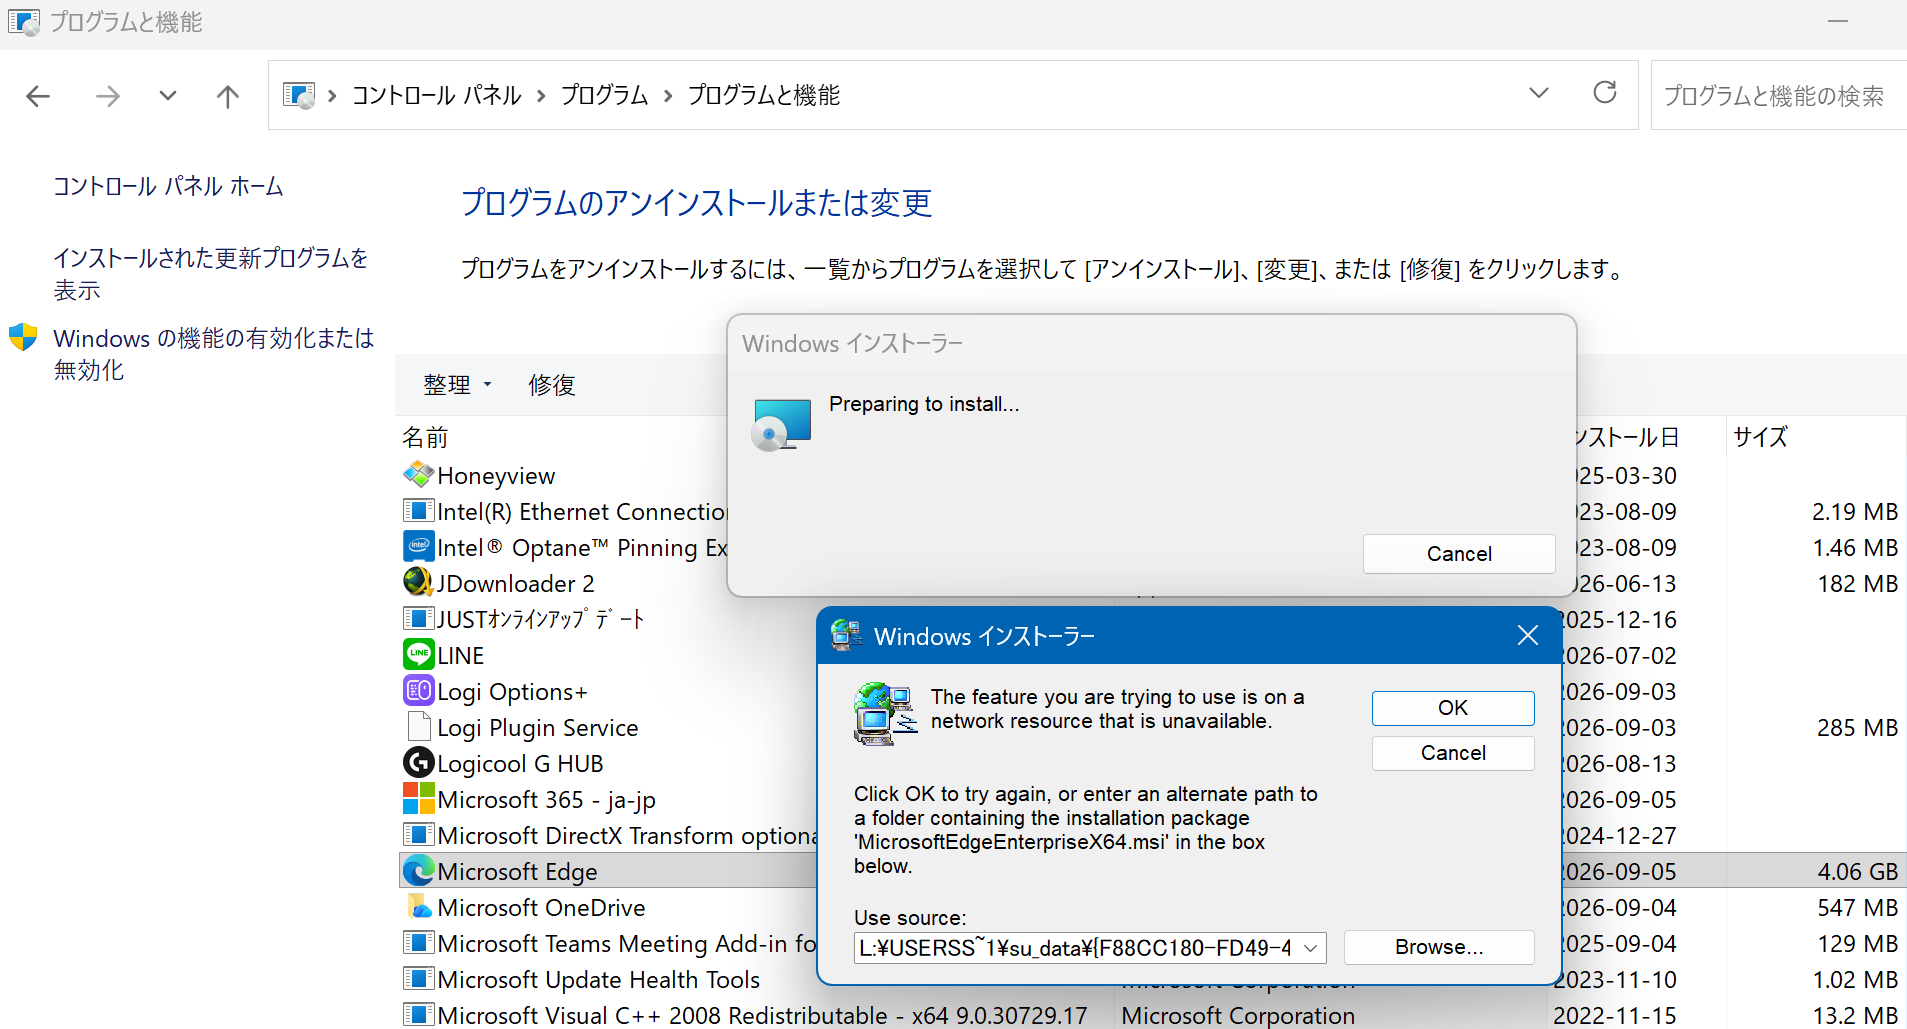Screen dimensions: 1907x1029
Task: Click the Logi Plugin Service file icon
Action: coord(418,727)
